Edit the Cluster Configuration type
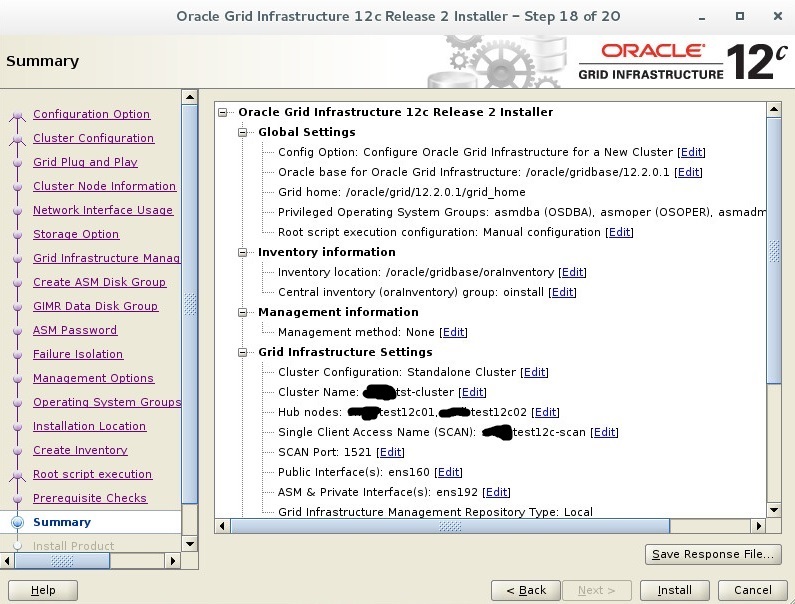 [534, 372]
